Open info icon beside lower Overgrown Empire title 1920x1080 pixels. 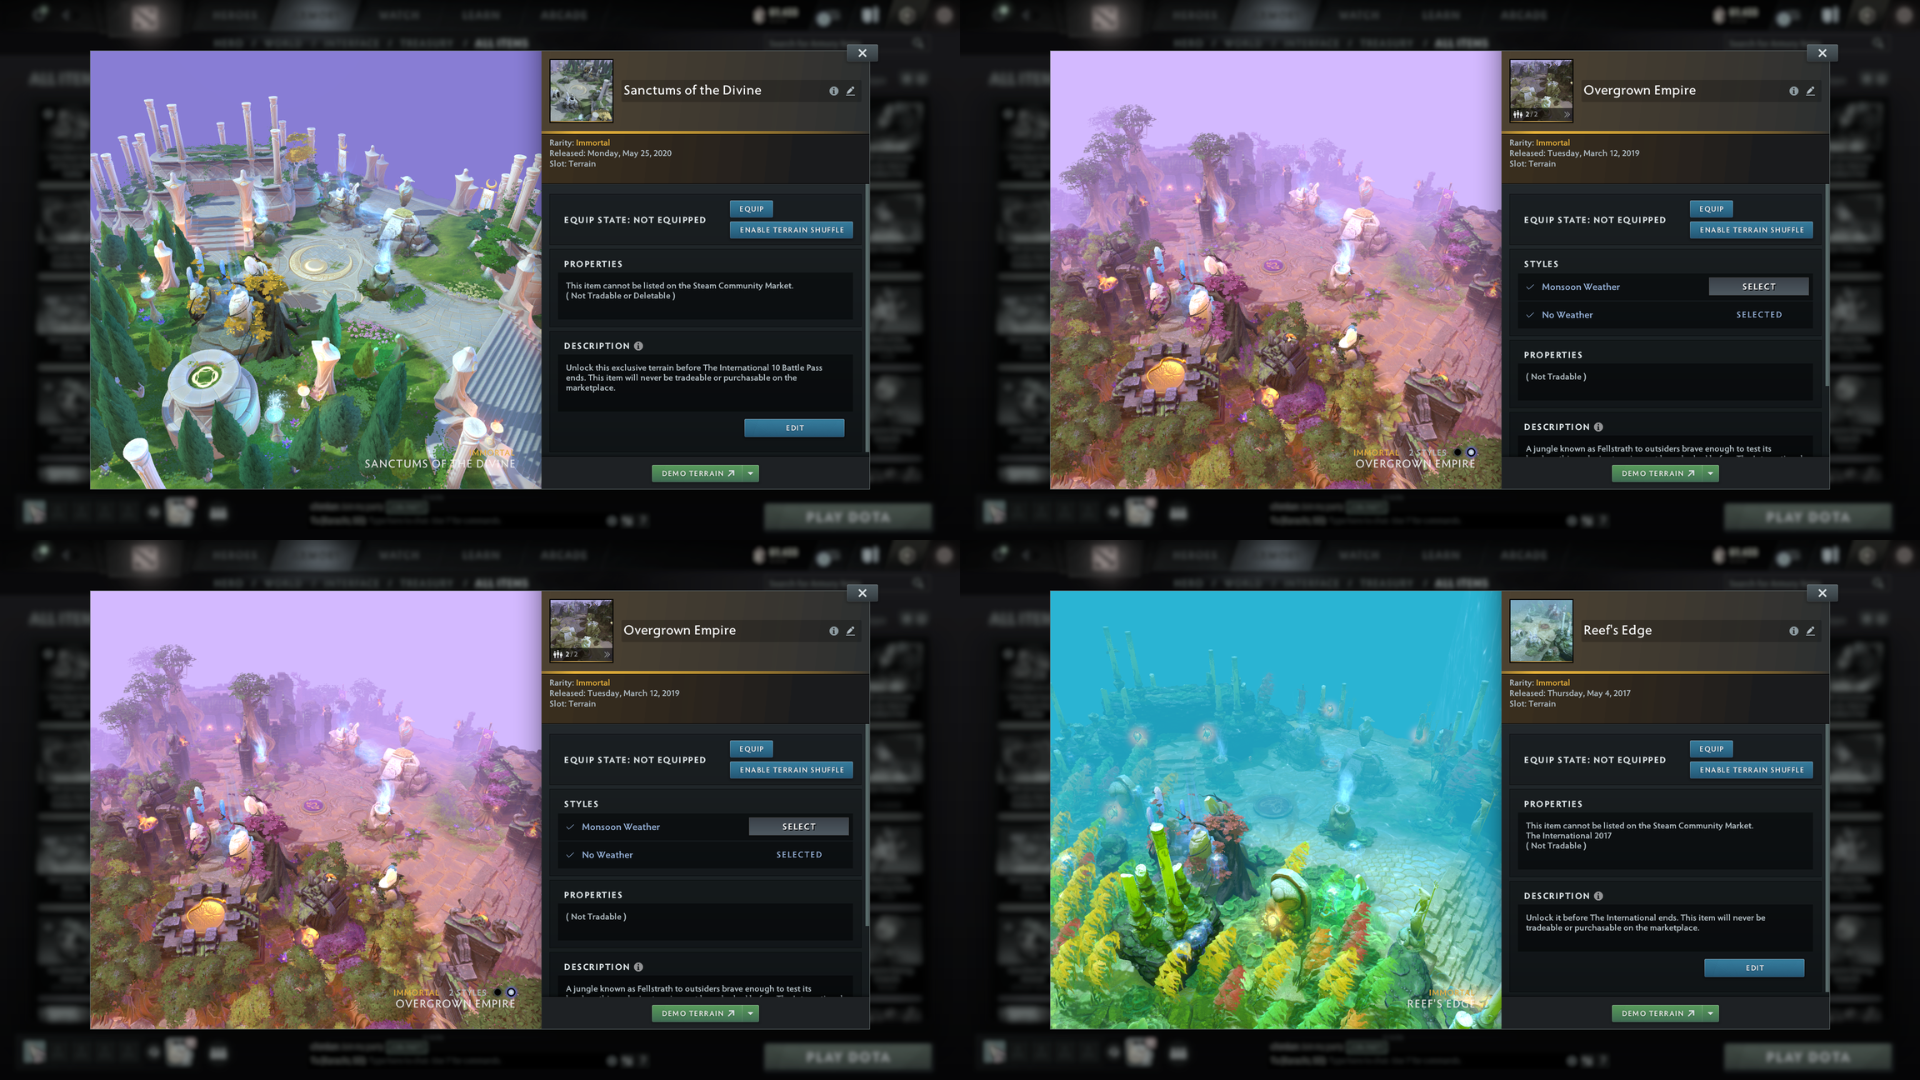tap(833, 631)
